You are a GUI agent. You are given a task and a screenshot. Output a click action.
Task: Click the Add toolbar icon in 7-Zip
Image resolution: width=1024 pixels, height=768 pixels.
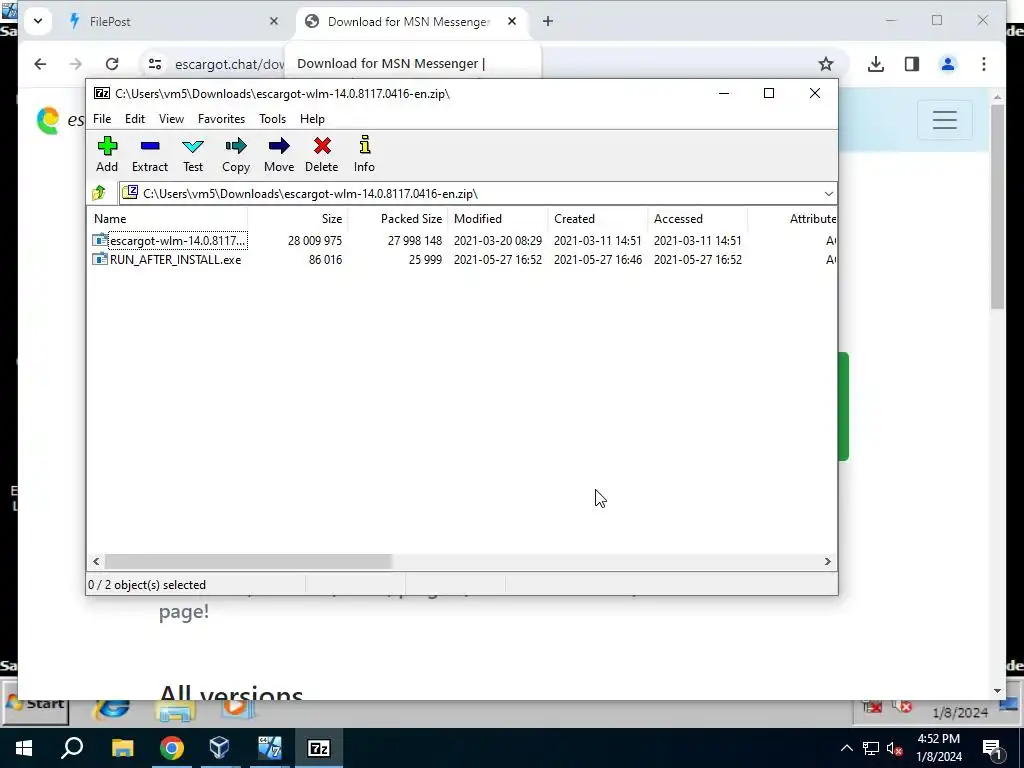pos(107,155)
